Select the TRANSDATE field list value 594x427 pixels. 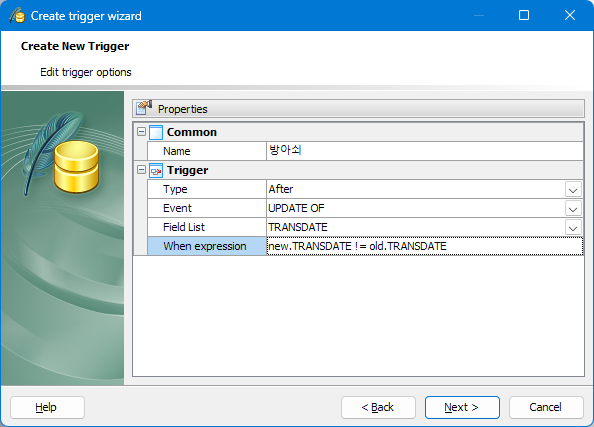[x=298, y=227]
